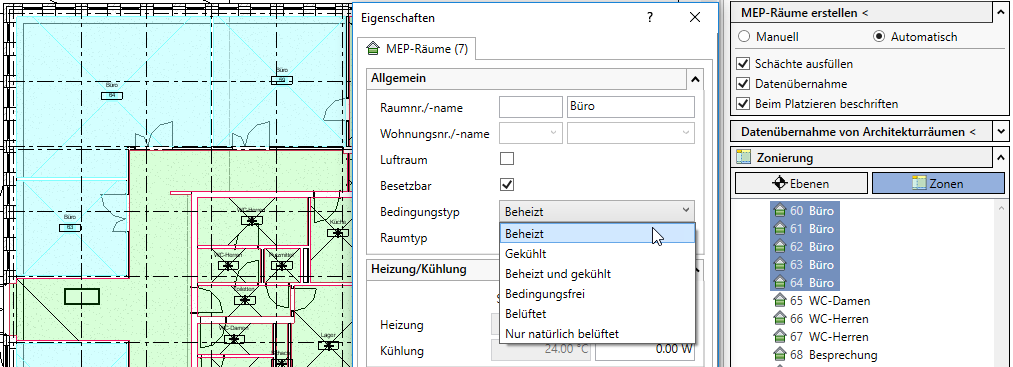Screen dimensions: 1013x367
Task: Select the Manuell radio button
Action: click(x=744, y=37)
